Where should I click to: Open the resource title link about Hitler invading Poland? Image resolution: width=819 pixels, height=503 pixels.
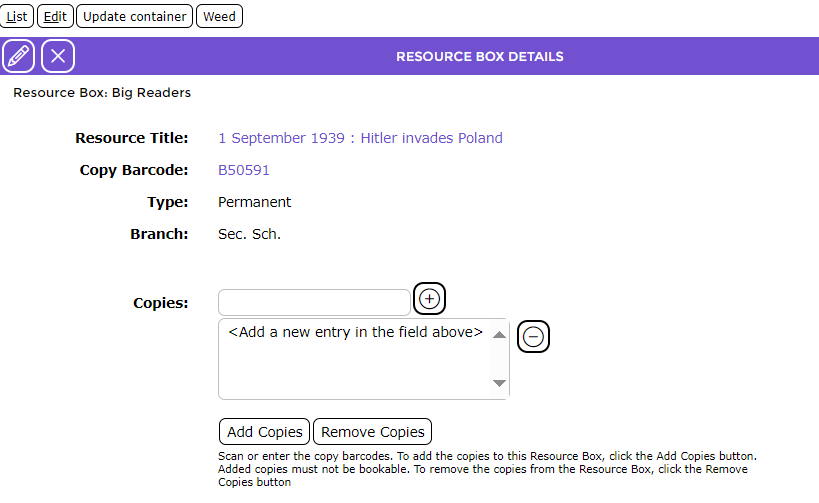[360, 138]
